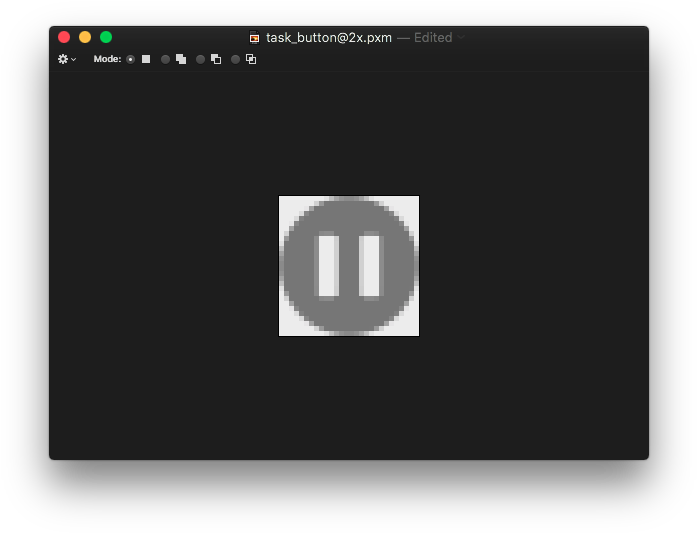
Task: Click the right pause bar in image
Action: tap(369, 266)
